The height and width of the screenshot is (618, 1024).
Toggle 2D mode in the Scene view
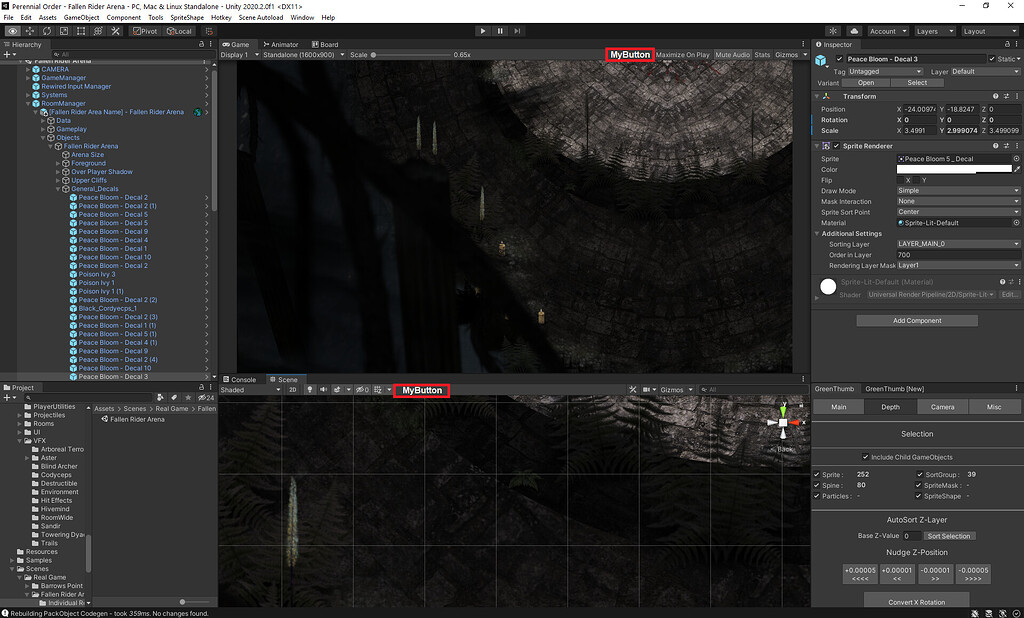click(293, 389)
